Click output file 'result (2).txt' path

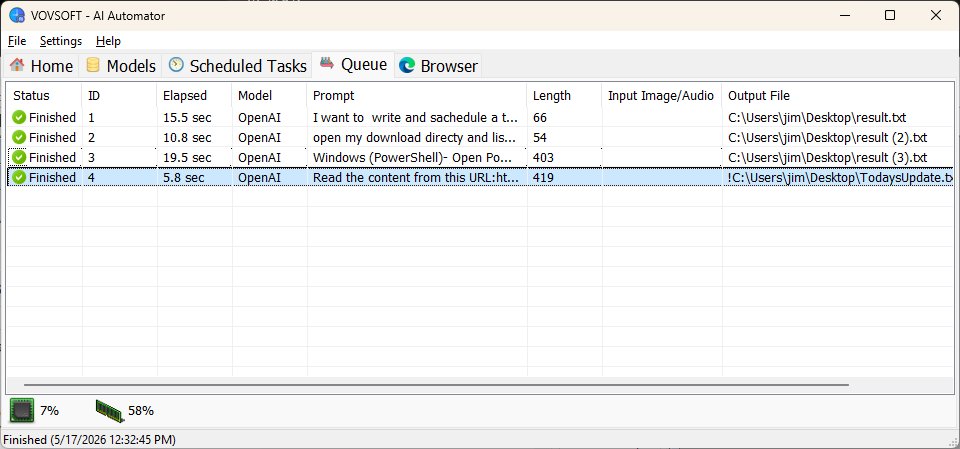tap(828, 137)
